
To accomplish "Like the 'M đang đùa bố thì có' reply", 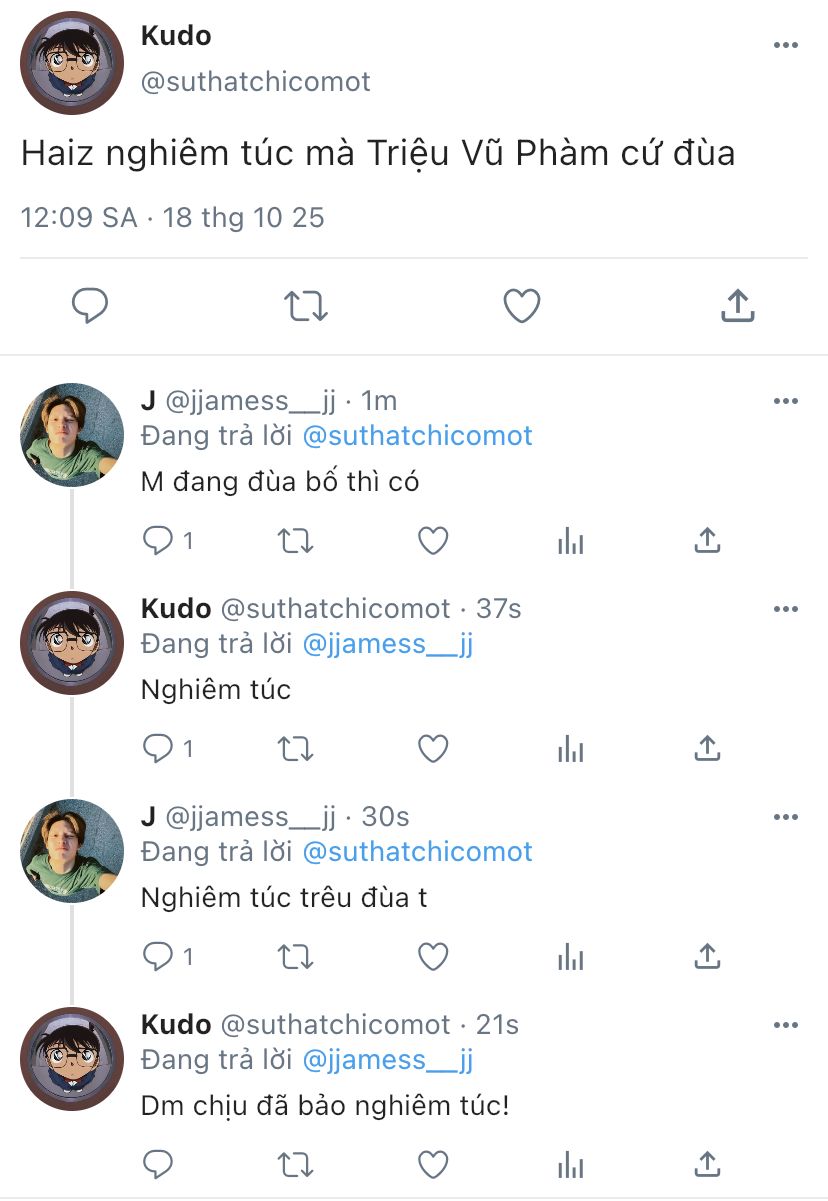I will (433, 541).
